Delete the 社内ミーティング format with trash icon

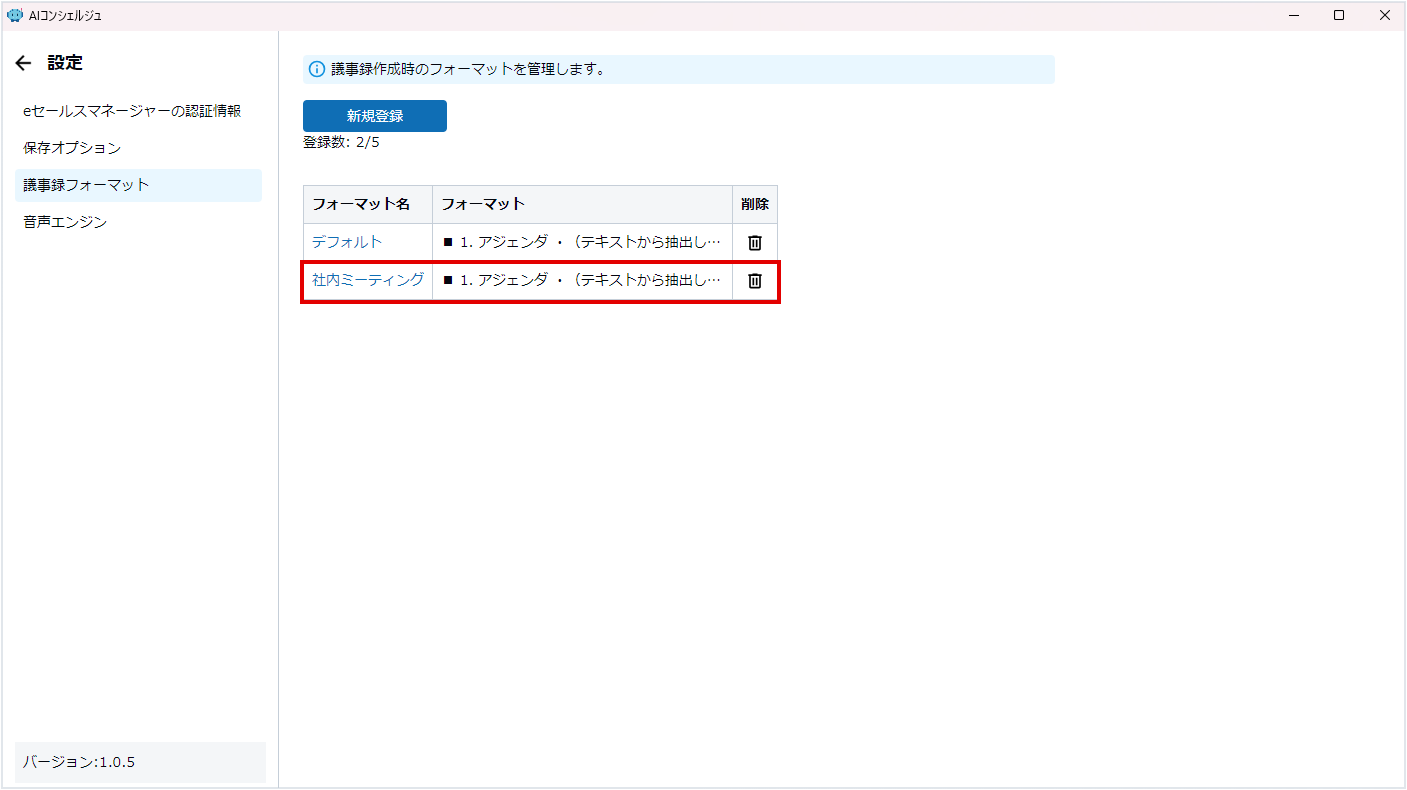(755, 281)
